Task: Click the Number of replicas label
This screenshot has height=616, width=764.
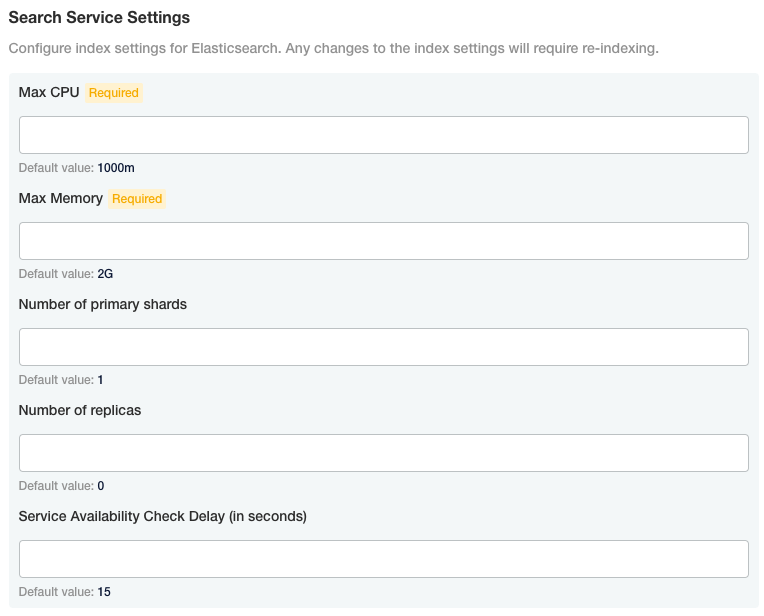Action: click(x=80, y=410)
